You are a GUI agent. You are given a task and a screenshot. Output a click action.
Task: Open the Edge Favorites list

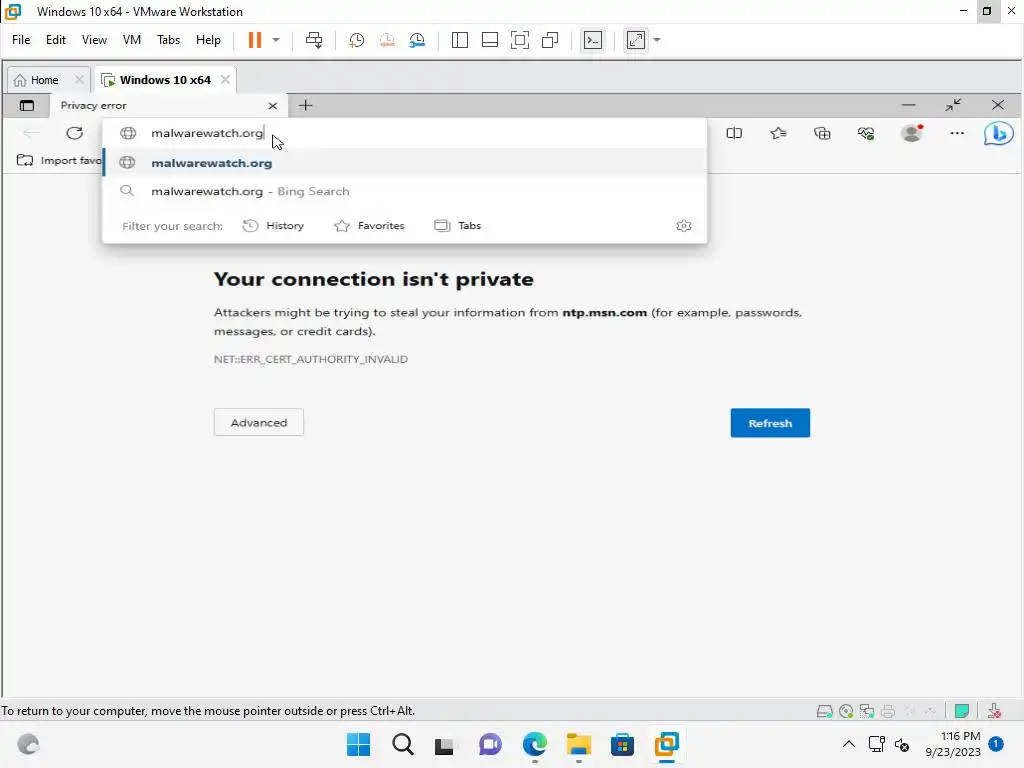(x=778, y=133)
